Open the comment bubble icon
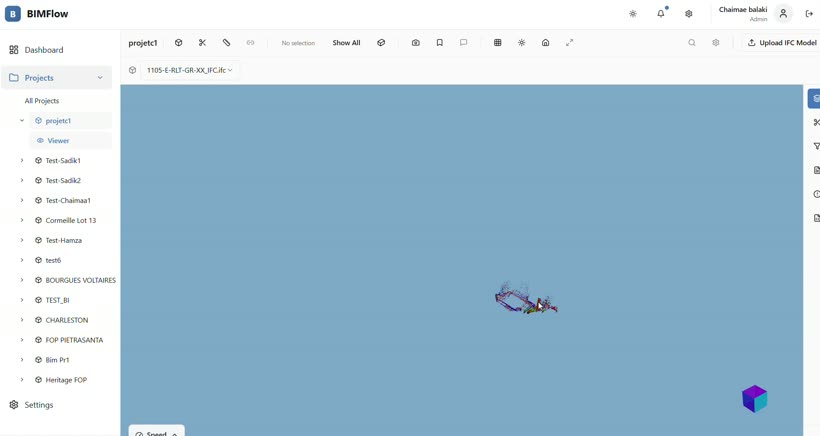Viewport: 820px width, 436px height. point(463,43)
